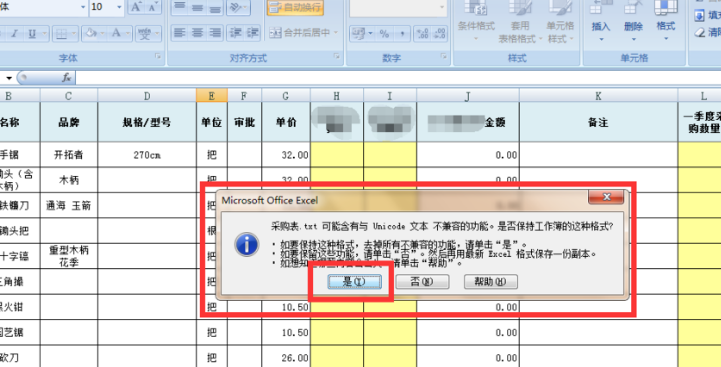Click the fill color paint bucket

coord(92,33)
